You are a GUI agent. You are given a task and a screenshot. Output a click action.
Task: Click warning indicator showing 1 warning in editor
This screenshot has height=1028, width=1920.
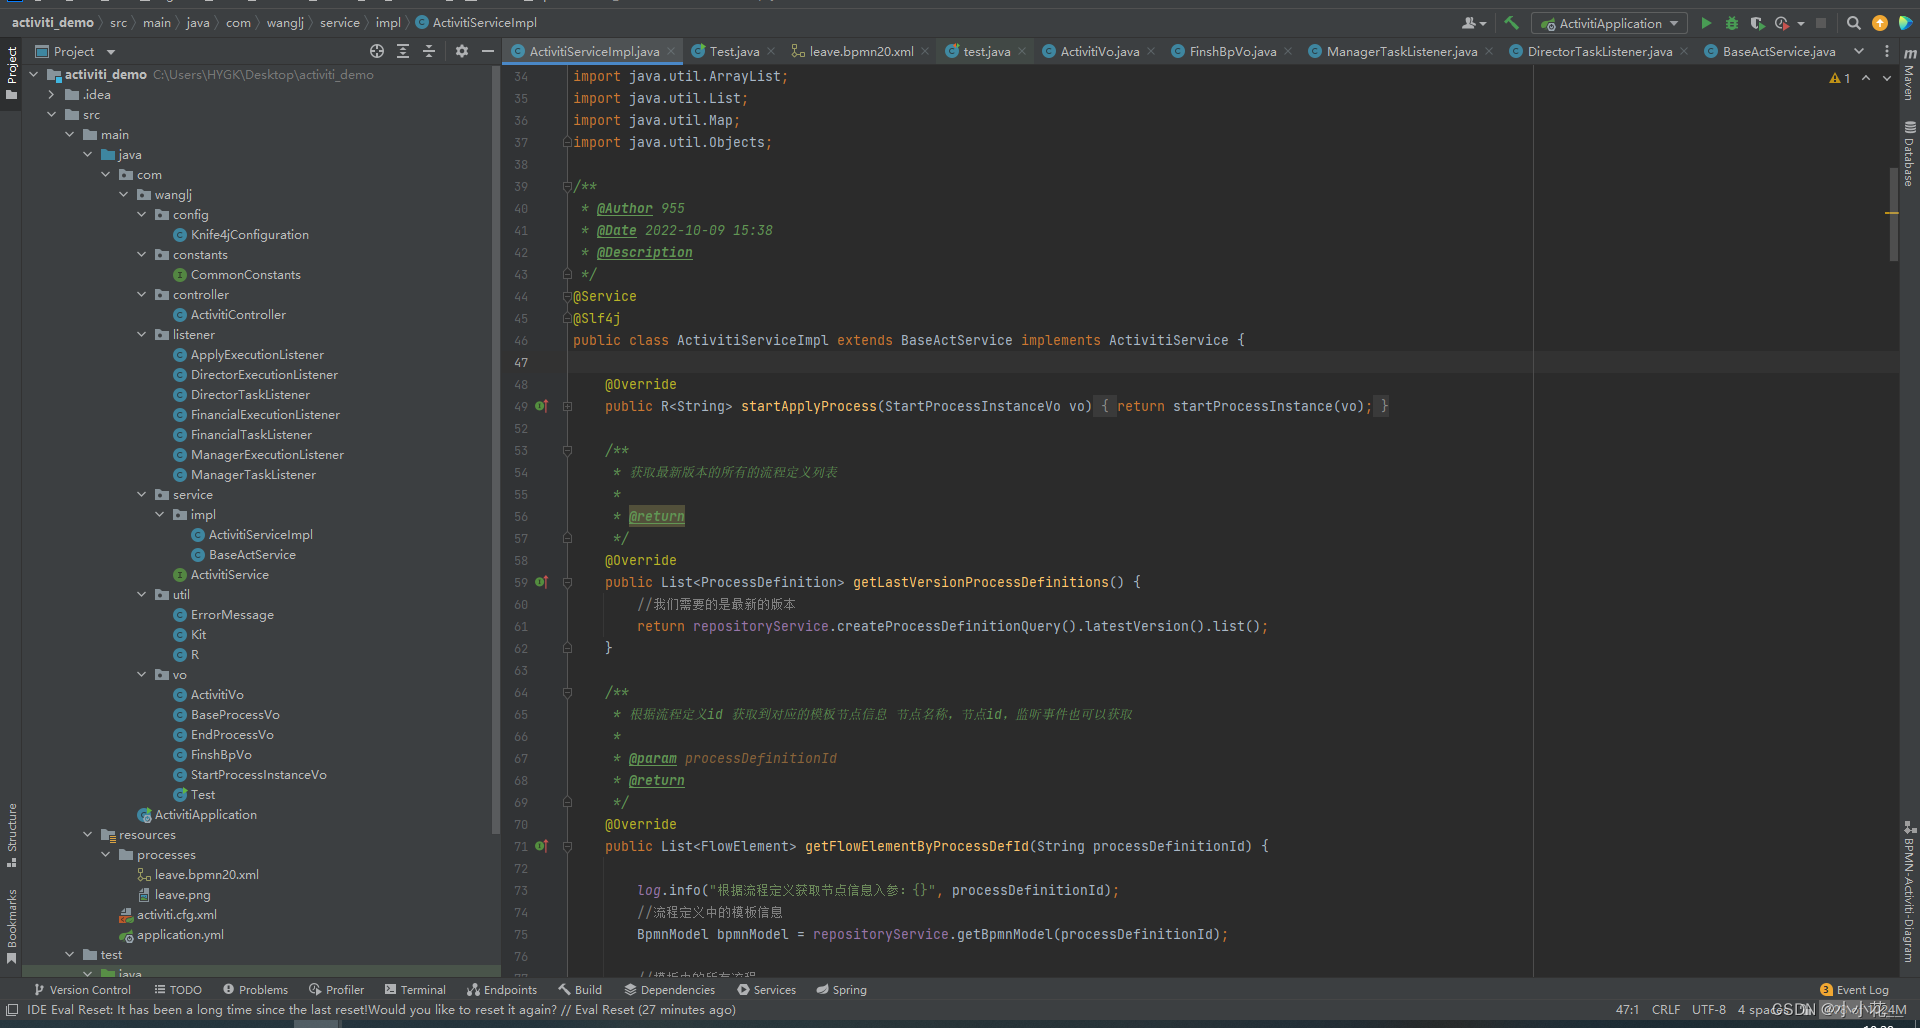(x=1840, y=78)
